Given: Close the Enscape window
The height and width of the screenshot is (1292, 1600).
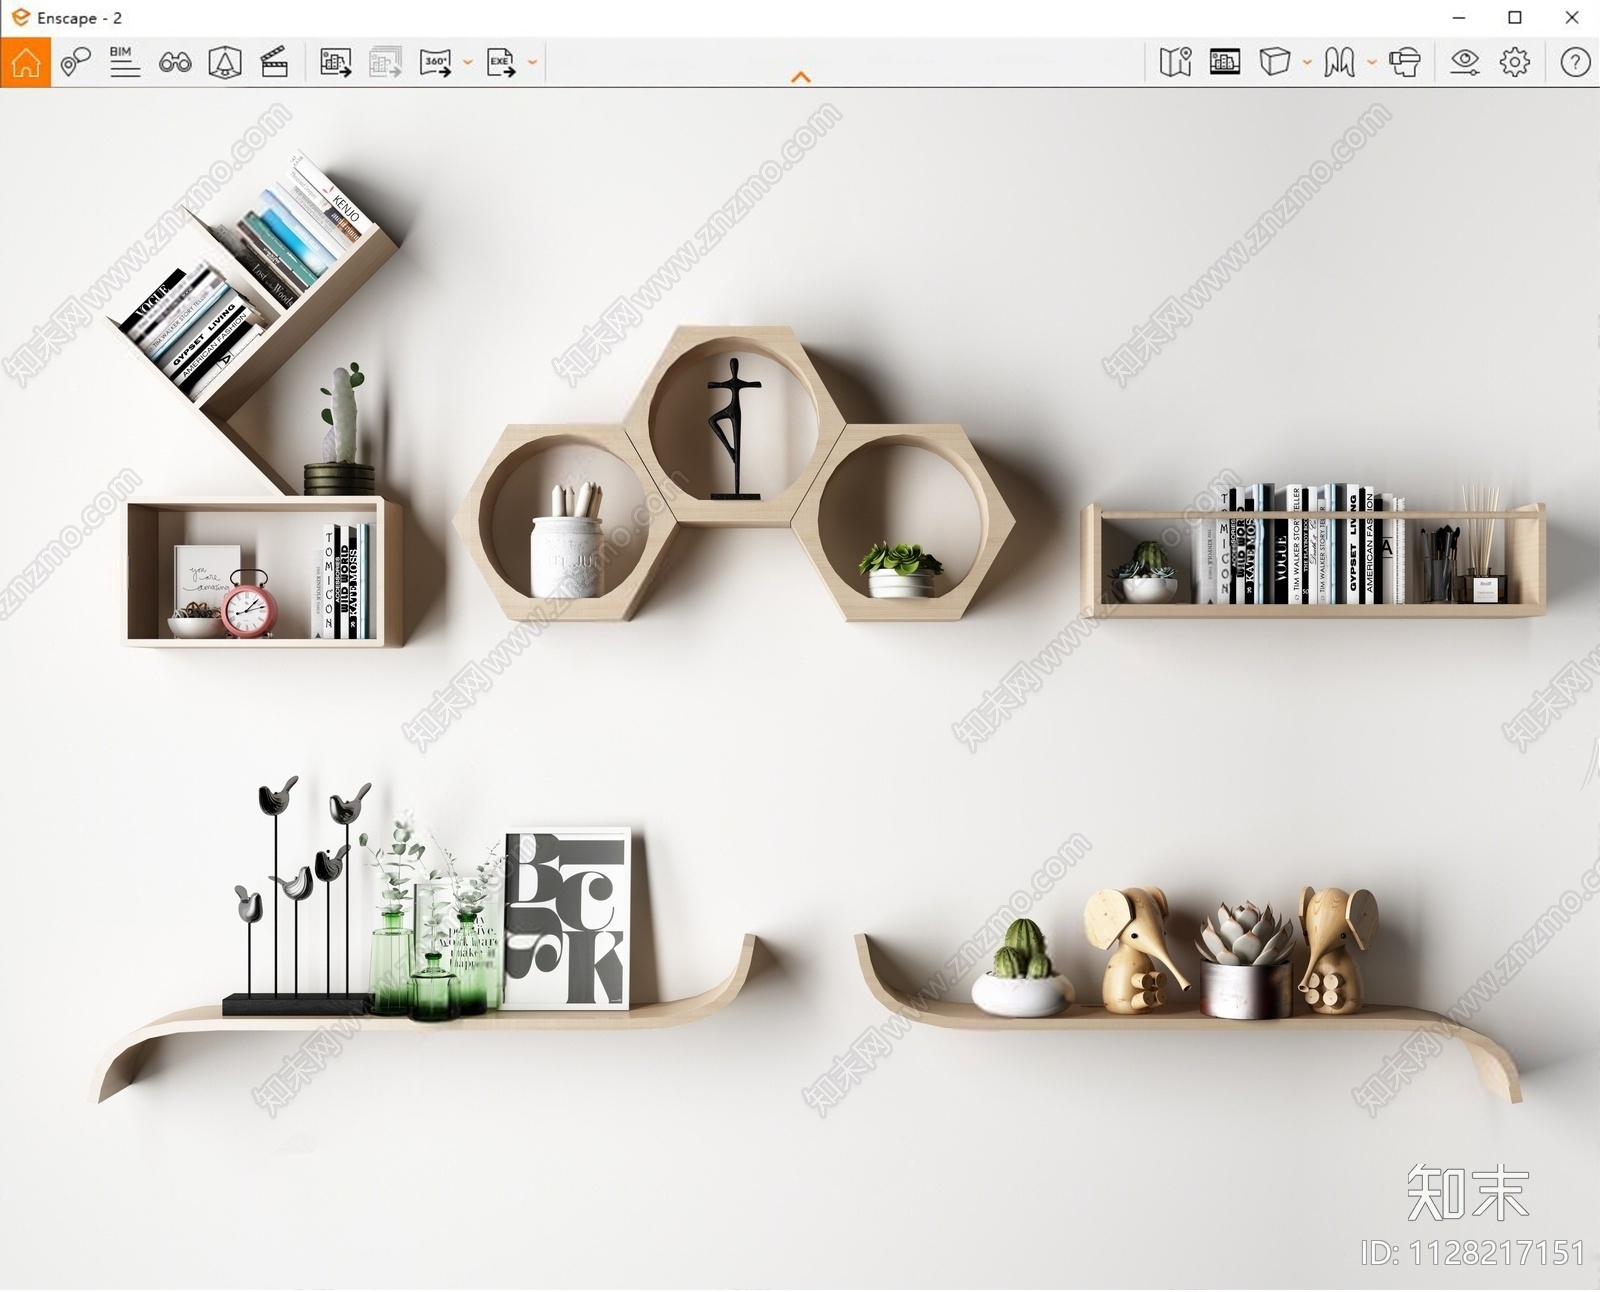Looking at the screenshot, I should [1571, 18].
